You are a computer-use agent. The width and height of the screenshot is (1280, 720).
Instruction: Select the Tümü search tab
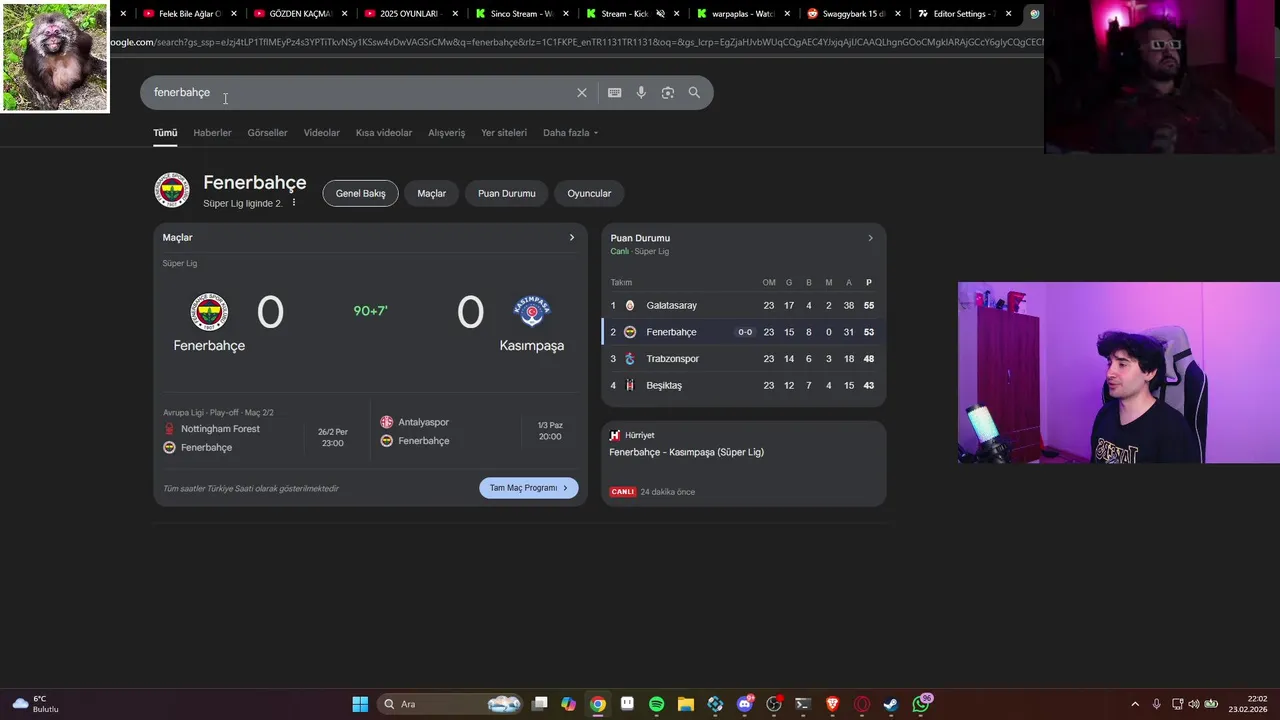click(165, 133)
